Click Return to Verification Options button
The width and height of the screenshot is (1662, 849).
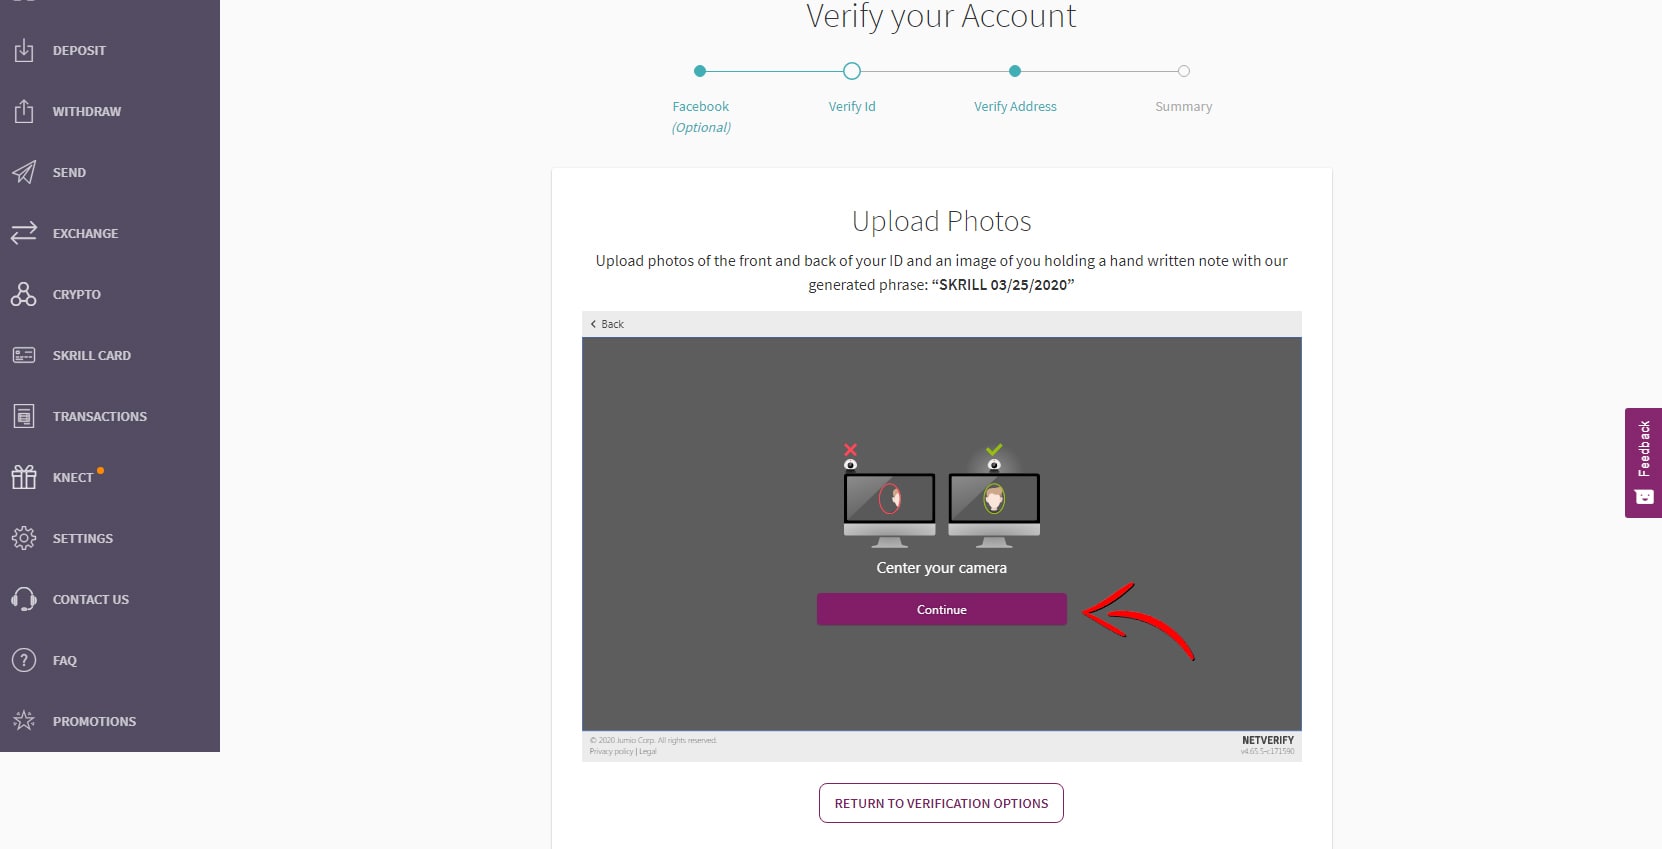(941, 803)
